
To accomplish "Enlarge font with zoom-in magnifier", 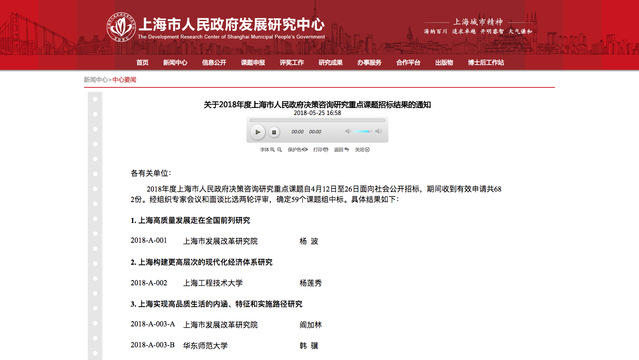I will (273, 150).
